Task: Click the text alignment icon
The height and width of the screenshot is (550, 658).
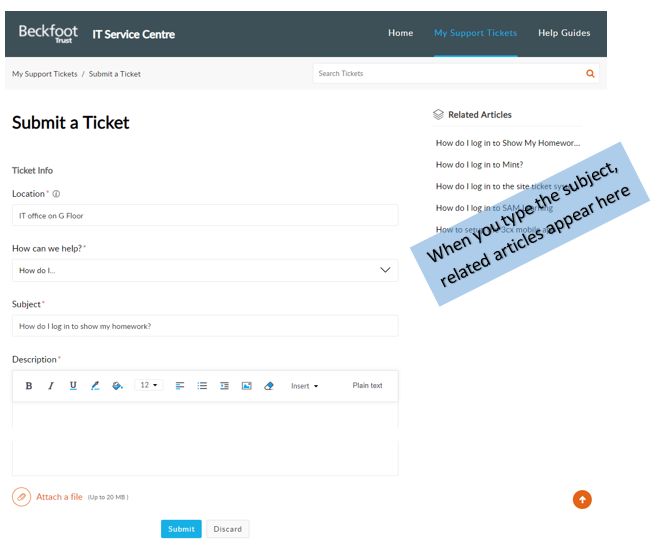Action: (180, 386)
